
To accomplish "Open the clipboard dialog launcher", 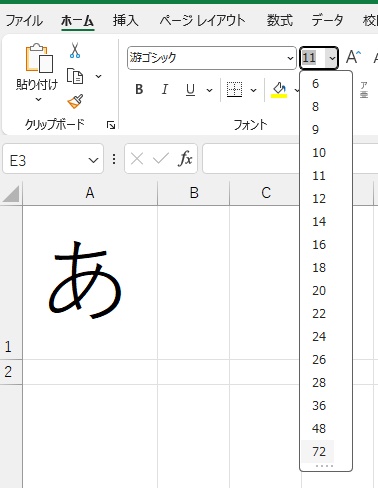I will [x=111, y=125].
